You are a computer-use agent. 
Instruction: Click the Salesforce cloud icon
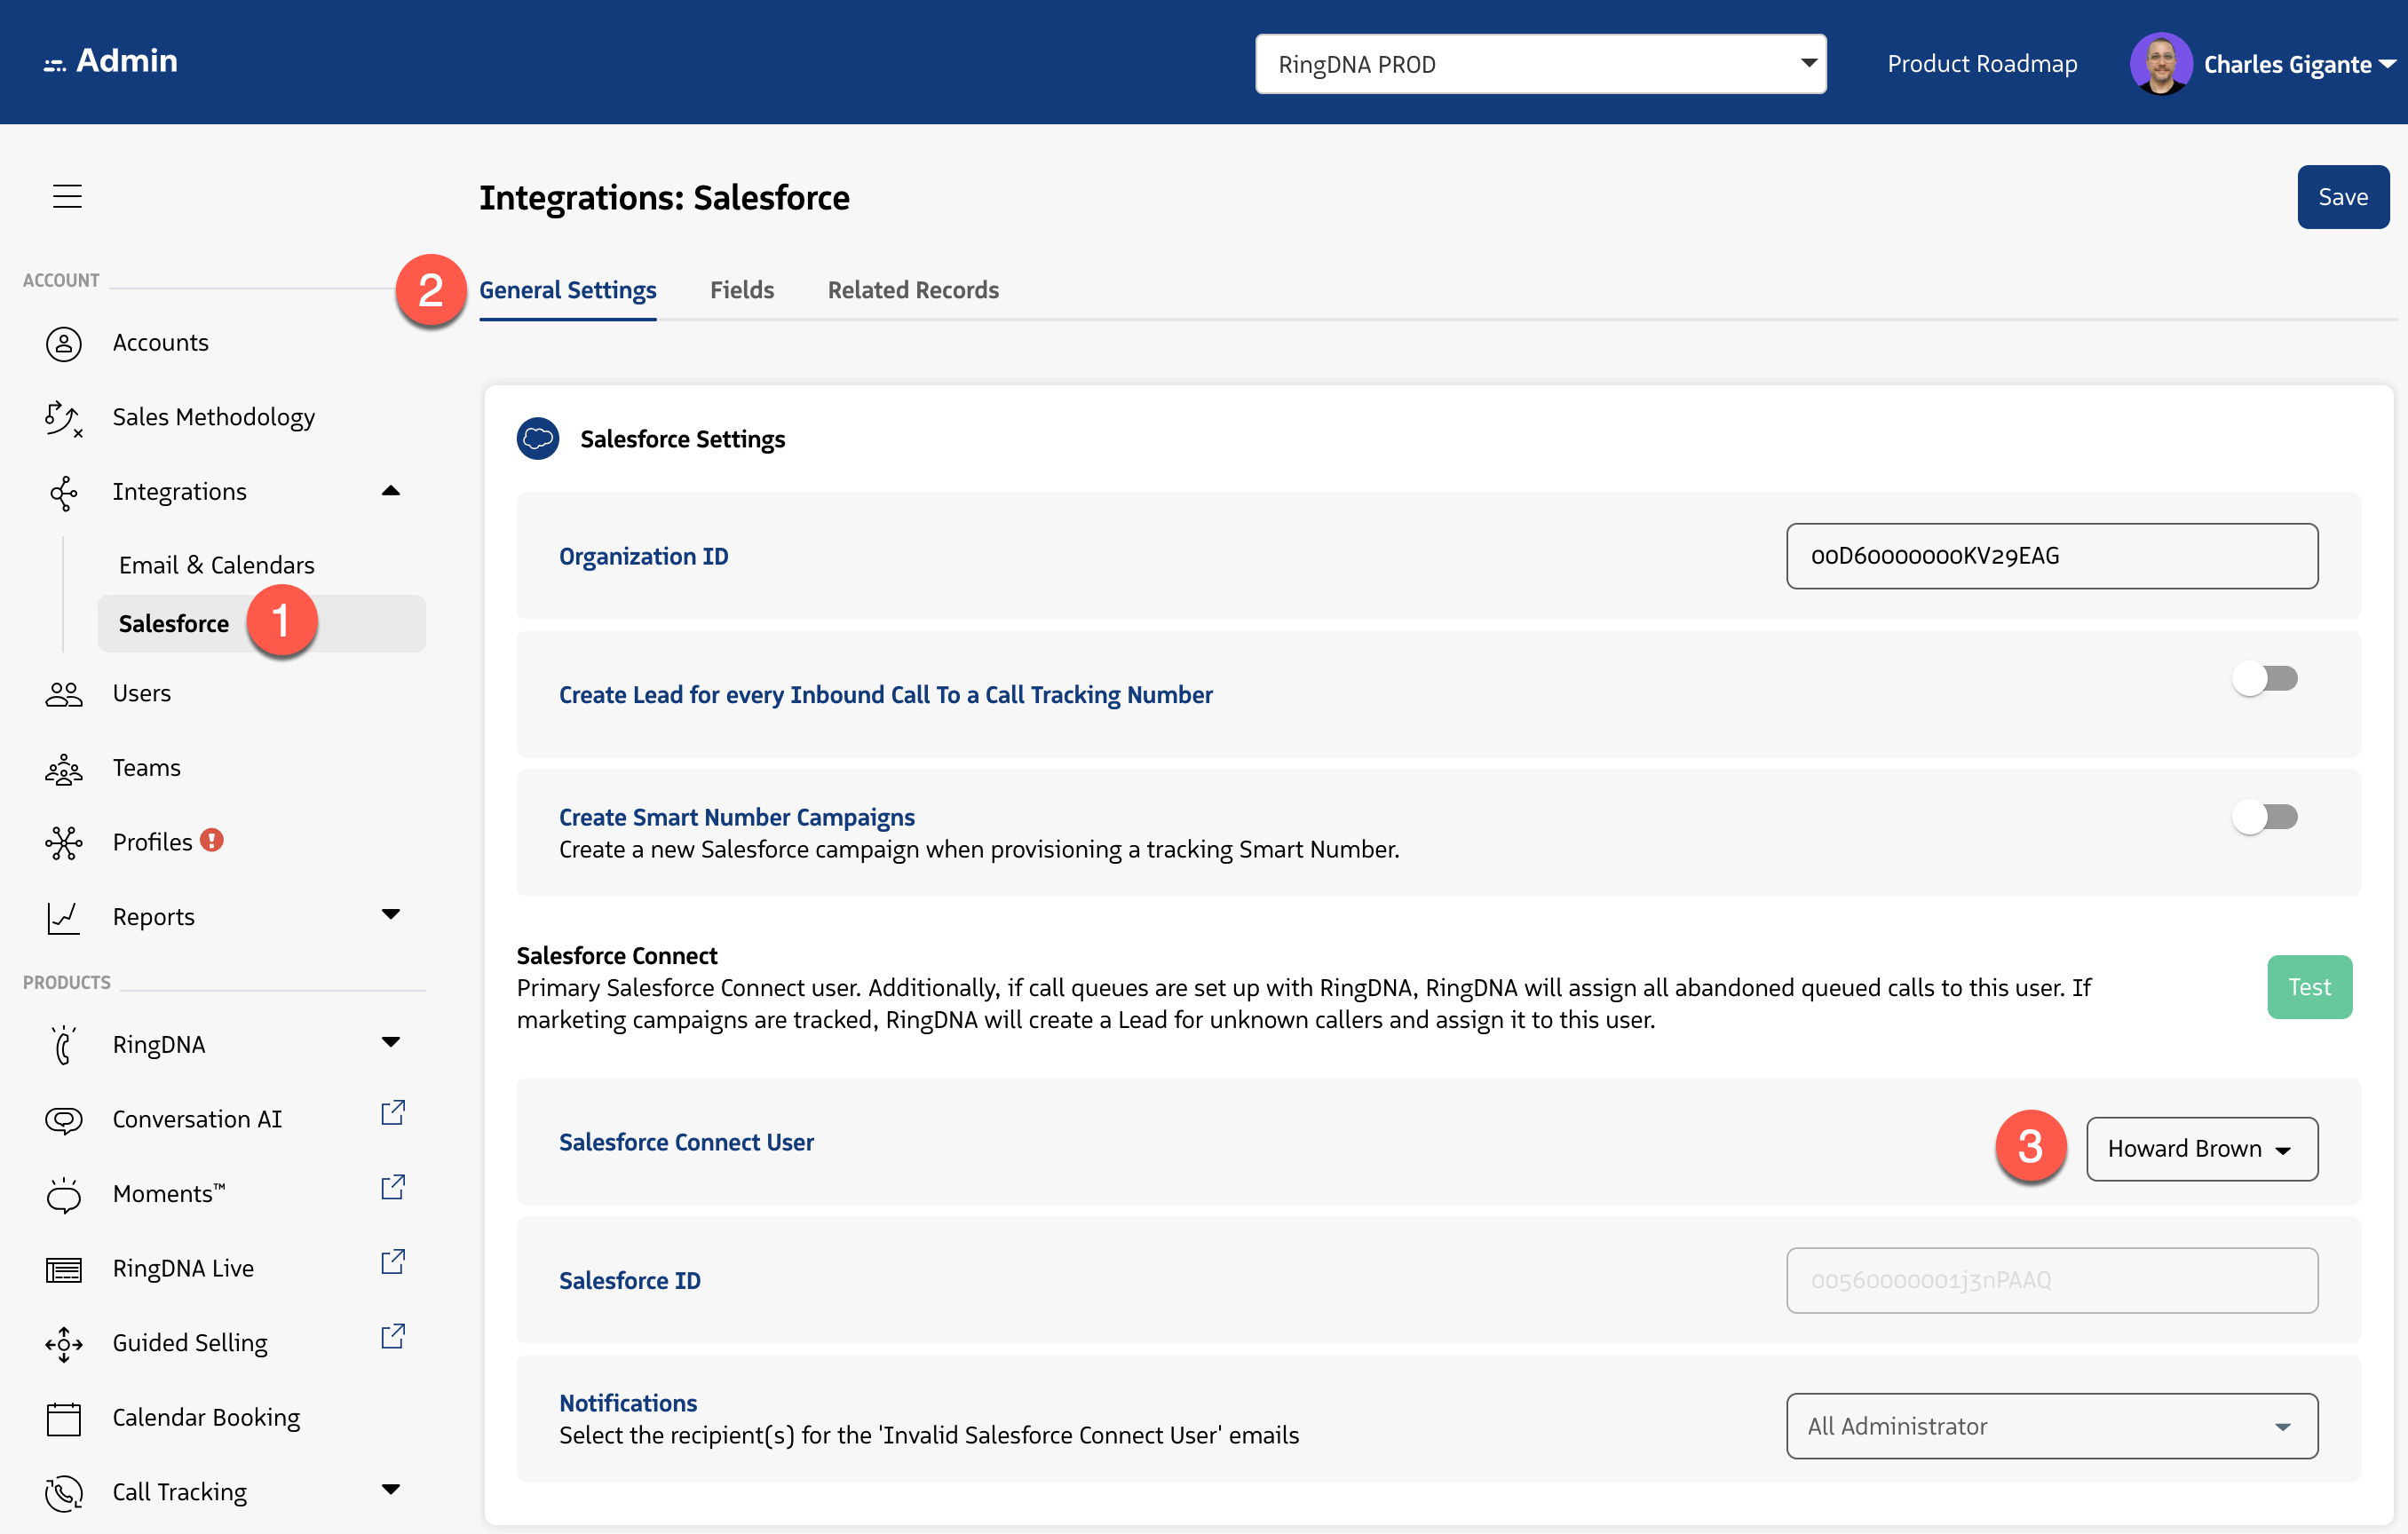(537, 438)
